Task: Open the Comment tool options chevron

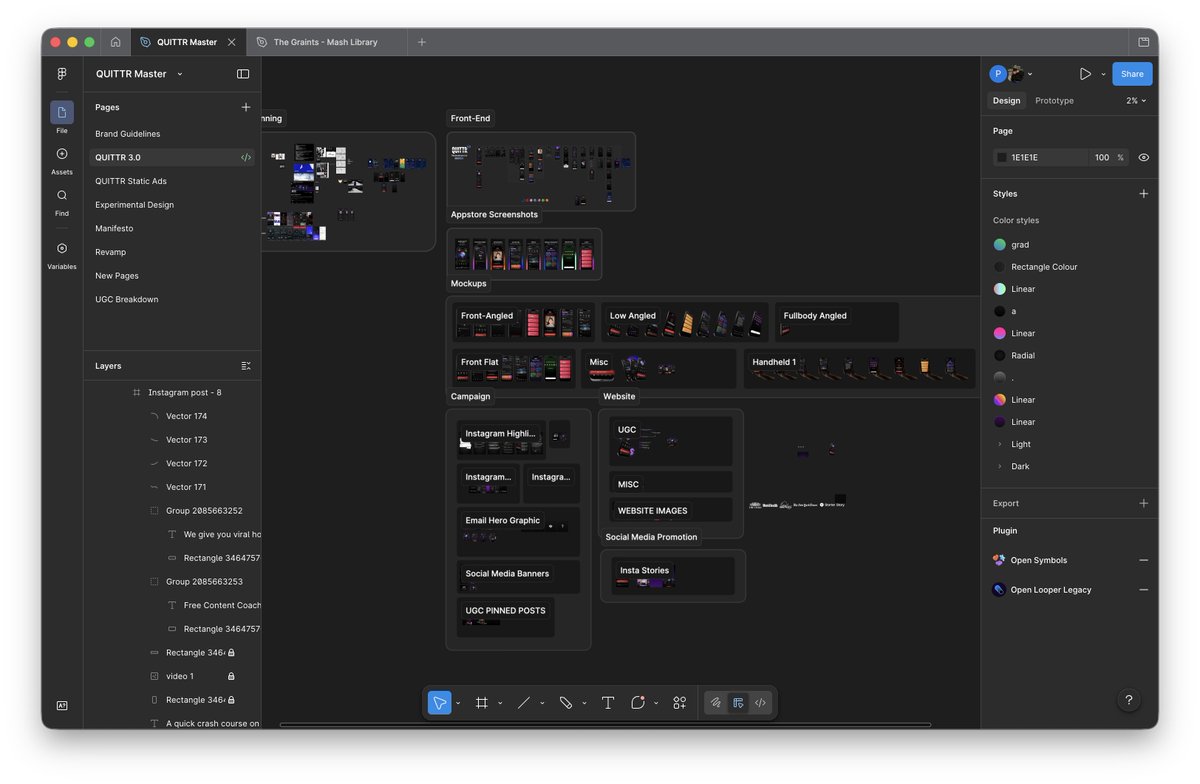Action: click(x=656, y=703)
